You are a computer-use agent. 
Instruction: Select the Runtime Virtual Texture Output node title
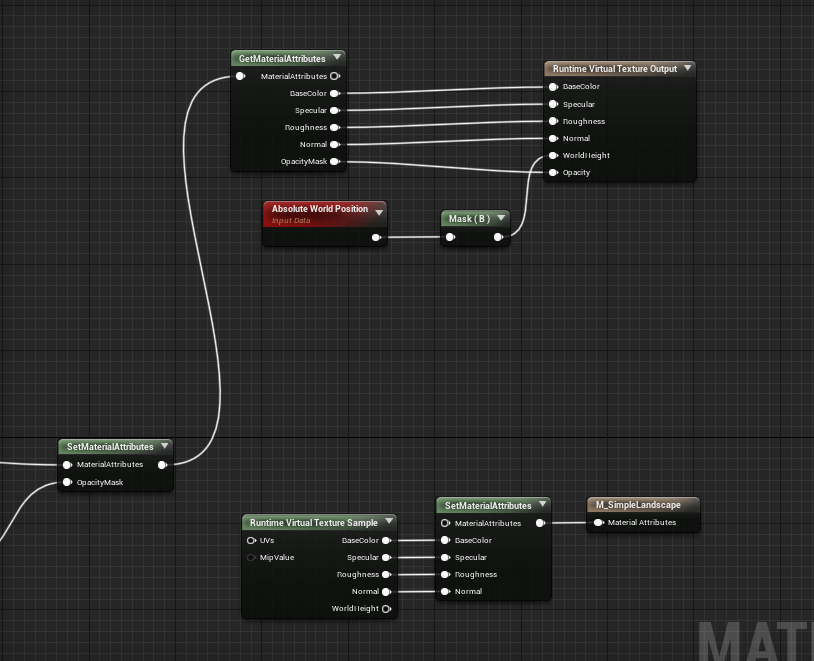click(615, 69)
